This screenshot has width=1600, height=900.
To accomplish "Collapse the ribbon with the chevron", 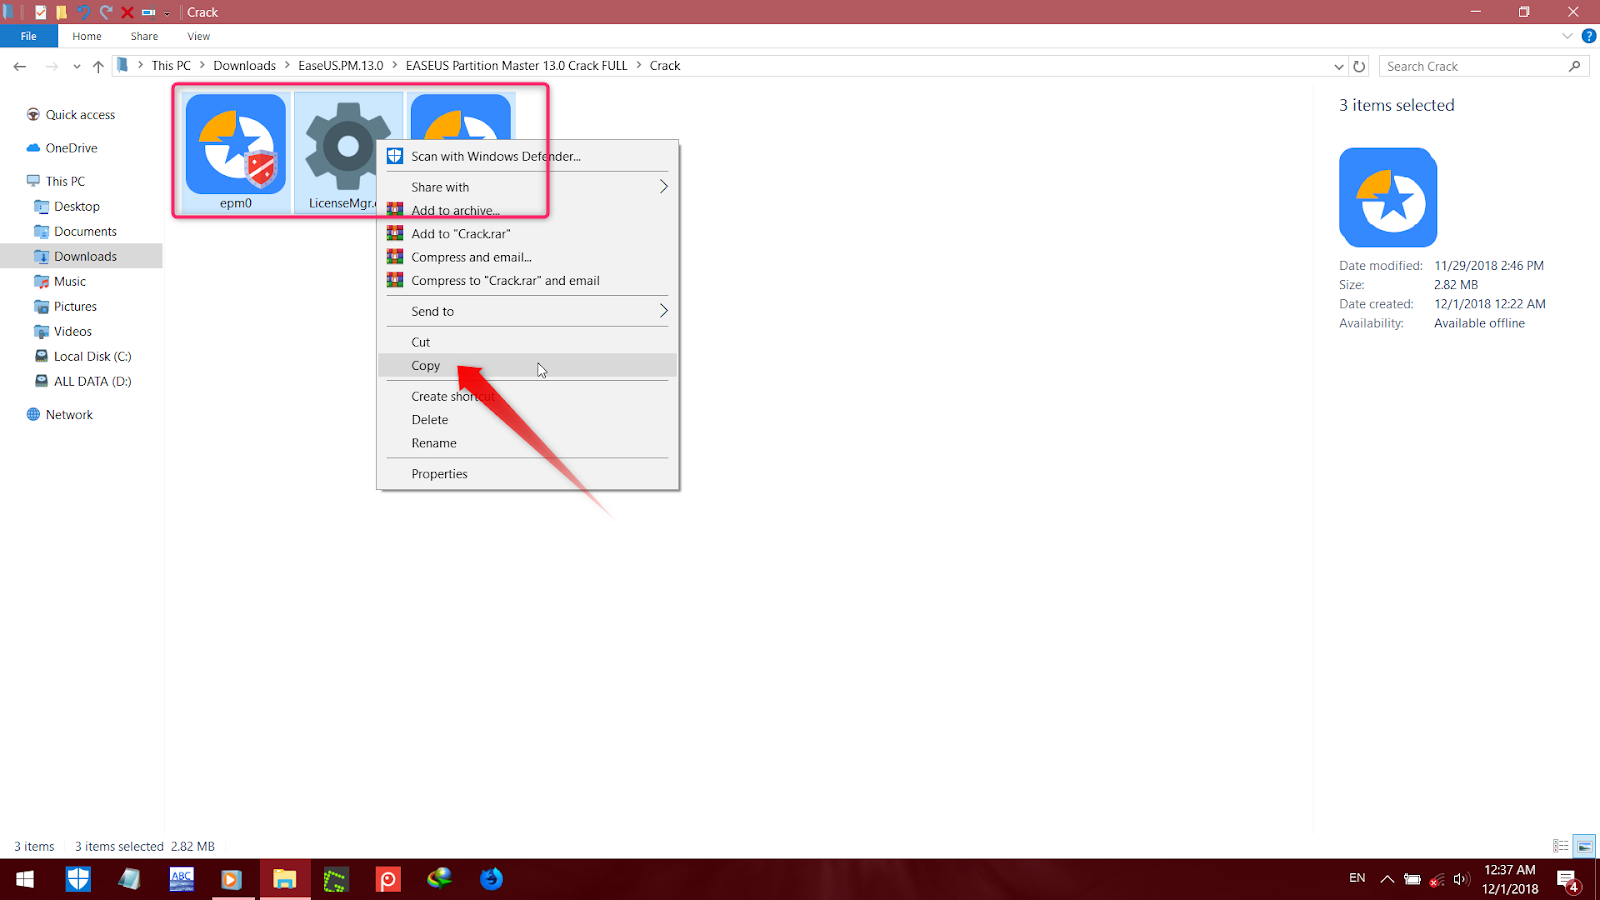I will coord(1567,36).
